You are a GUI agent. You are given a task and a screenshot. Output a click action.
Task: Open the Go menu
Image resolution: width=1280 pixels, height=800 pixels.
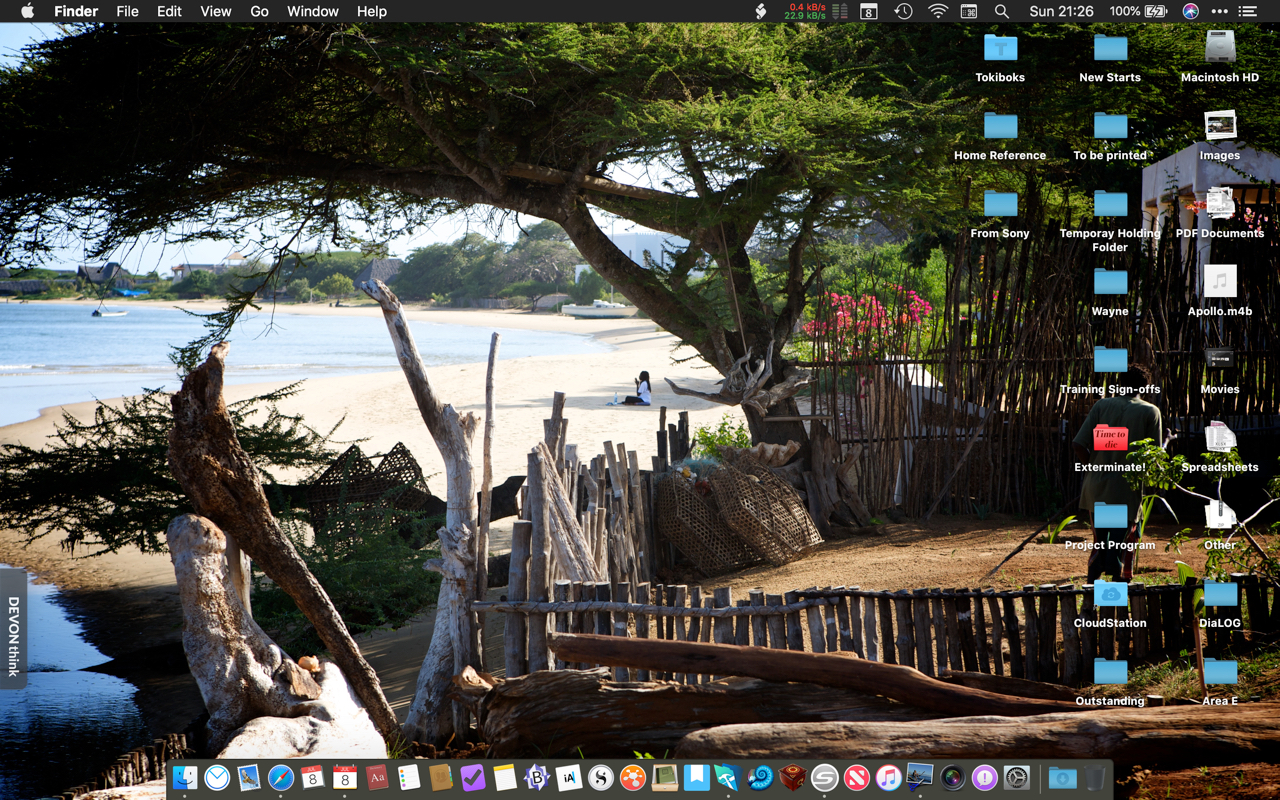[x=259, y=11]
